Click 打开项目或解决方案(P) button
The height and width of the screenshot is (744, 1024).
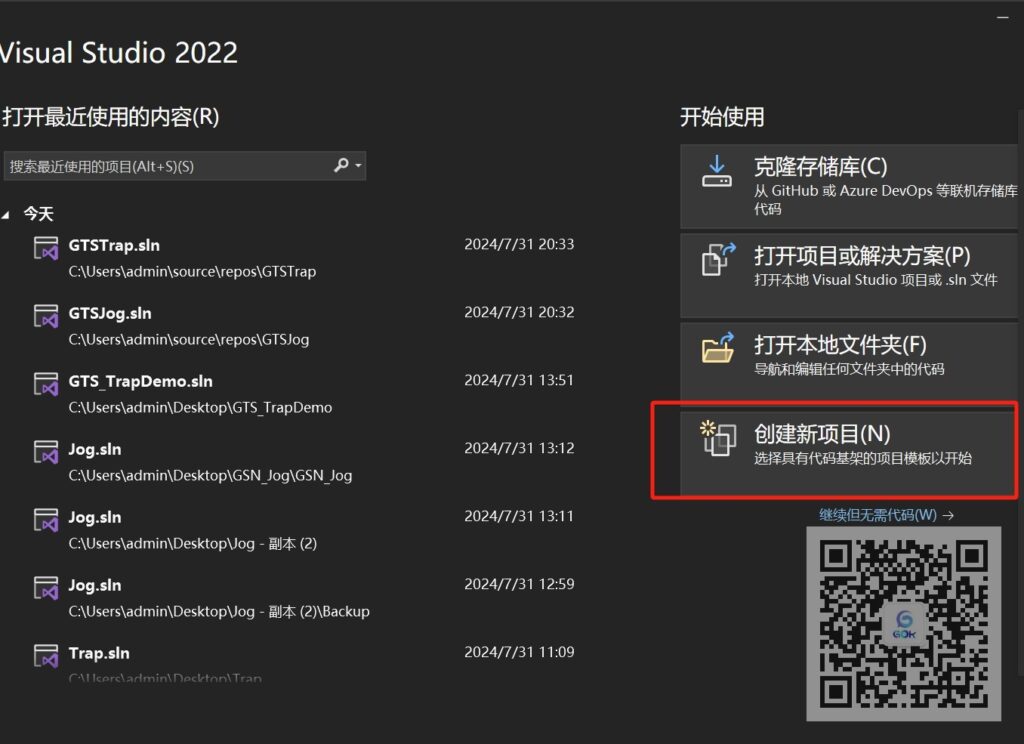click(x=848, y=275)
